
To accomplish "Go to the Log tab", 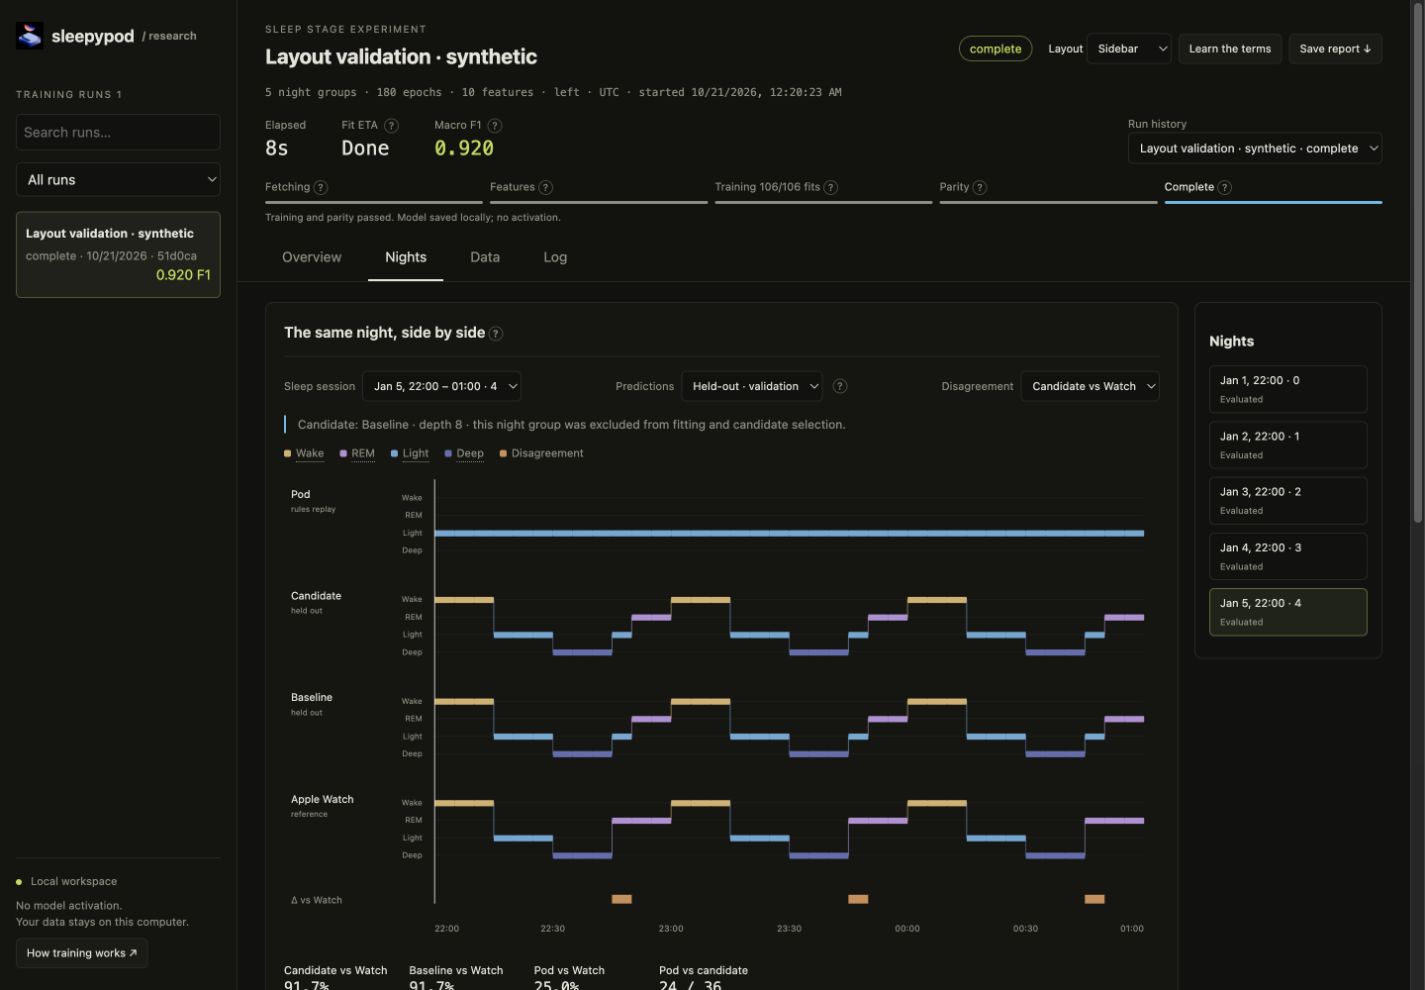I will [555, 257].
